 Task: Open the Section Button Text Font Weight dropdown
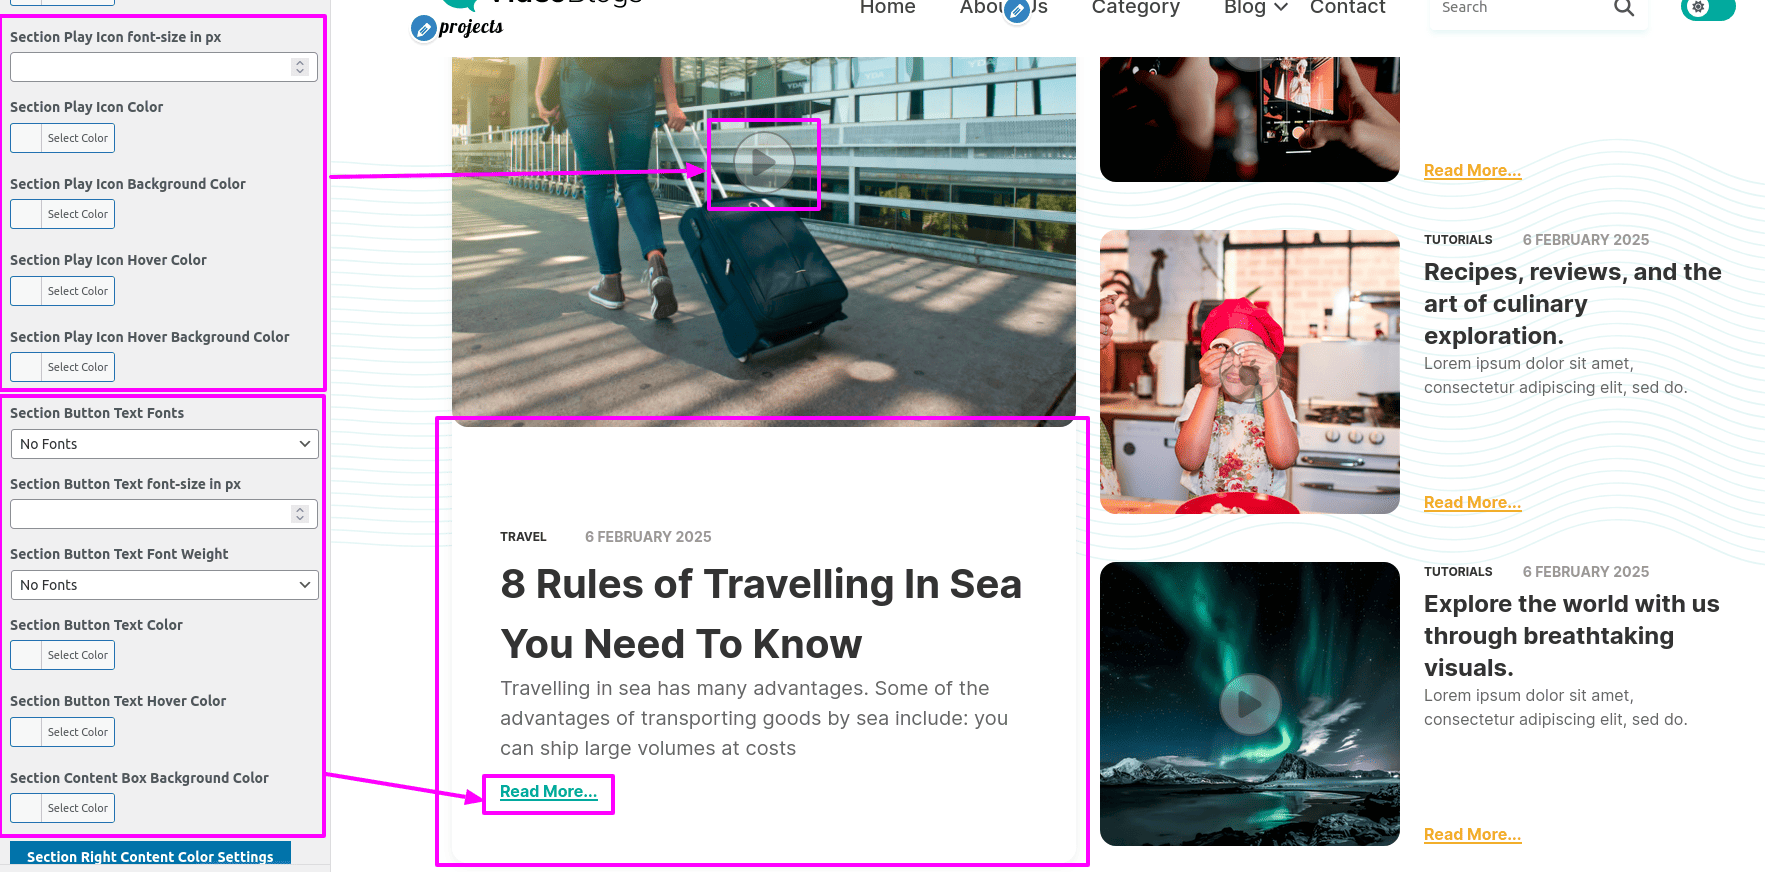tap(164, 585)
